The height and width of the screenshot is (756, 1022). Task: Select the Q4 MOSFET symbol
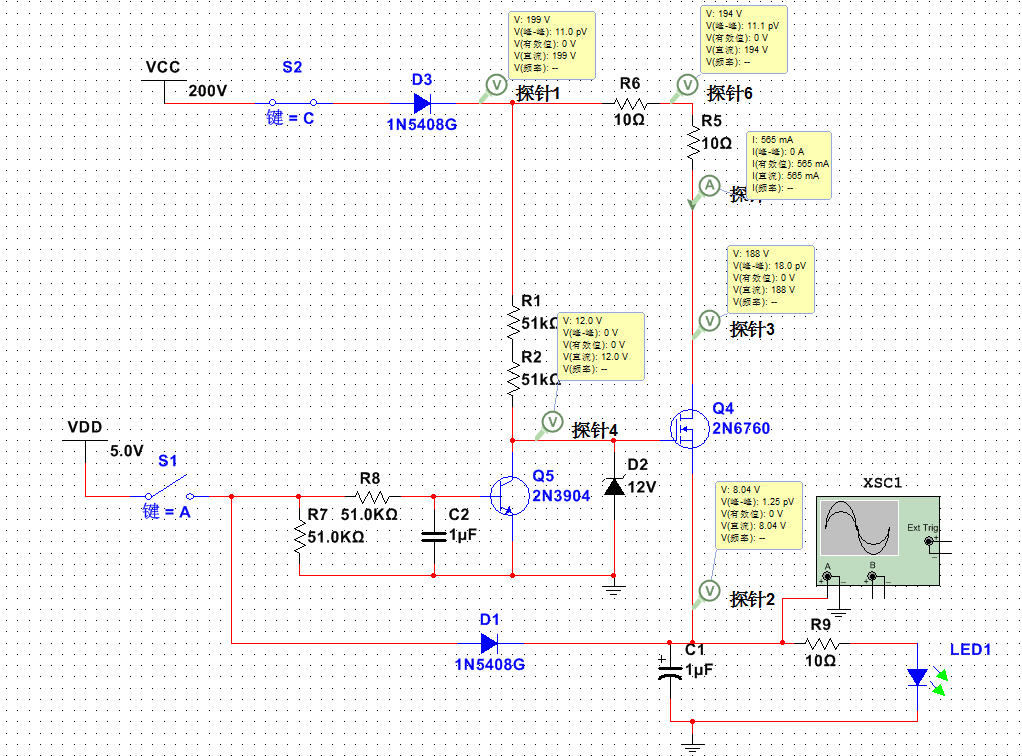[689, 429]
